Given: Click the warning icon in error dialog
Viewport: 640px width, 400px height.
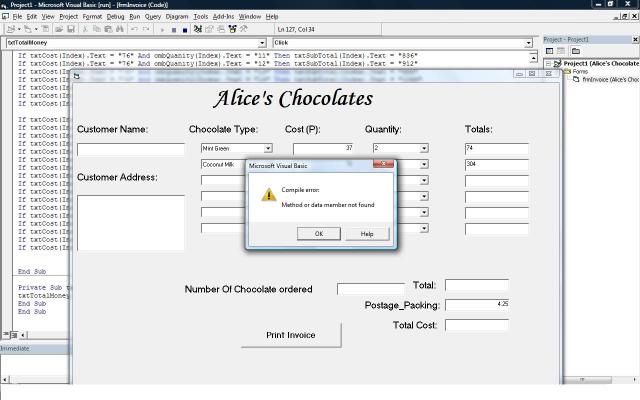Looking at the screenshot, I should tap(268, 195).
